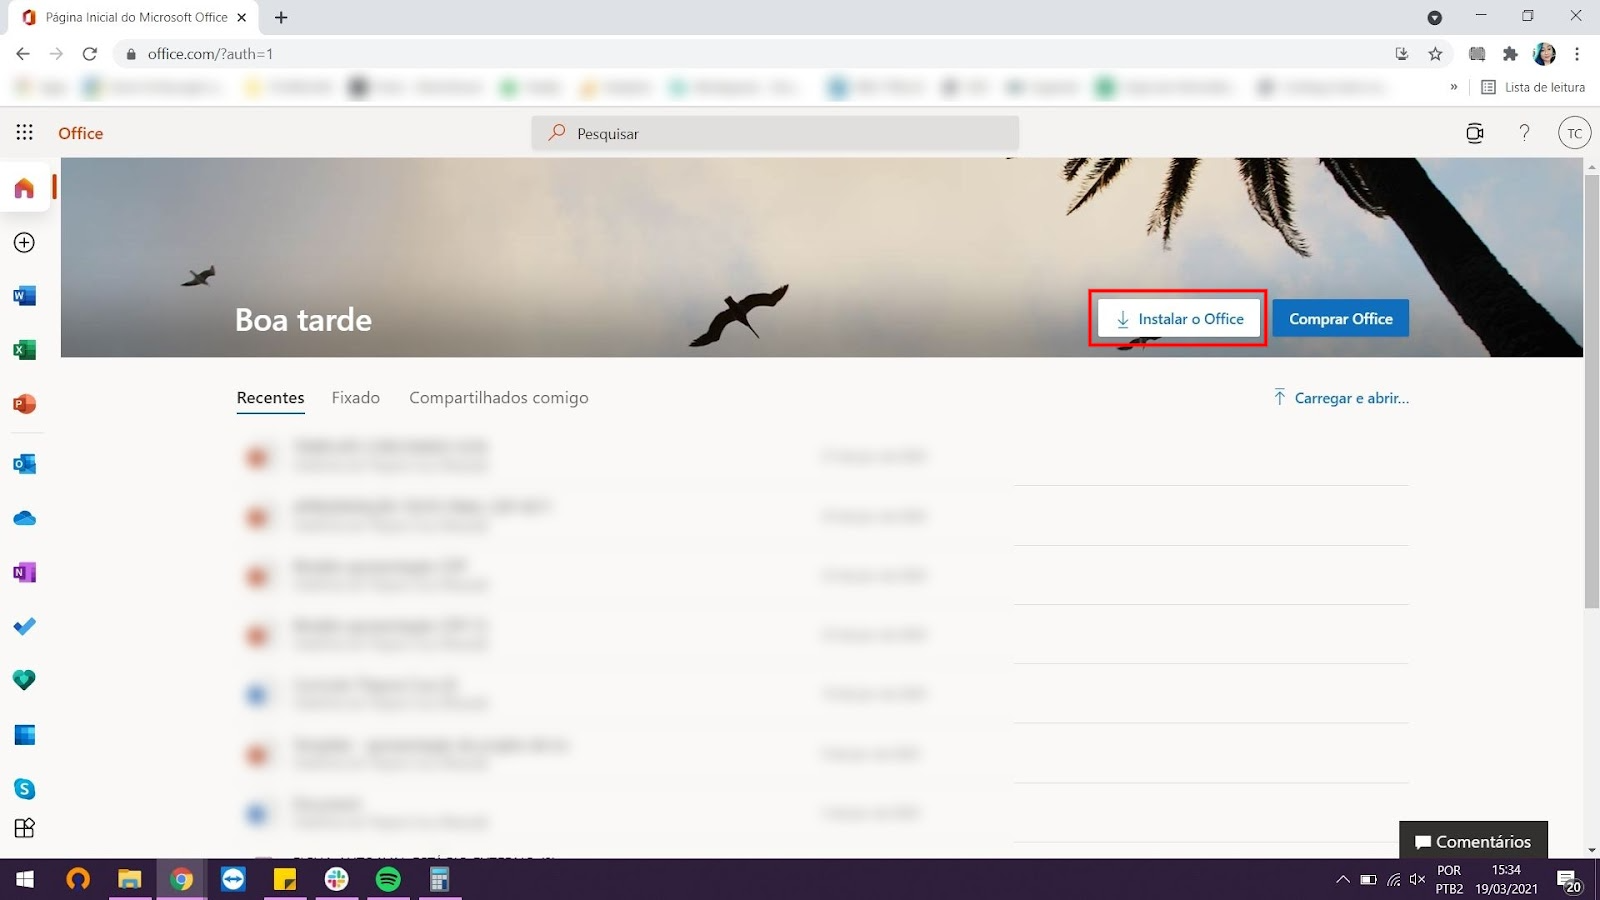This screenshot has height=900, width=1600.
Task: Bookmark this page with the star icon
Action: coord(1436,54)
